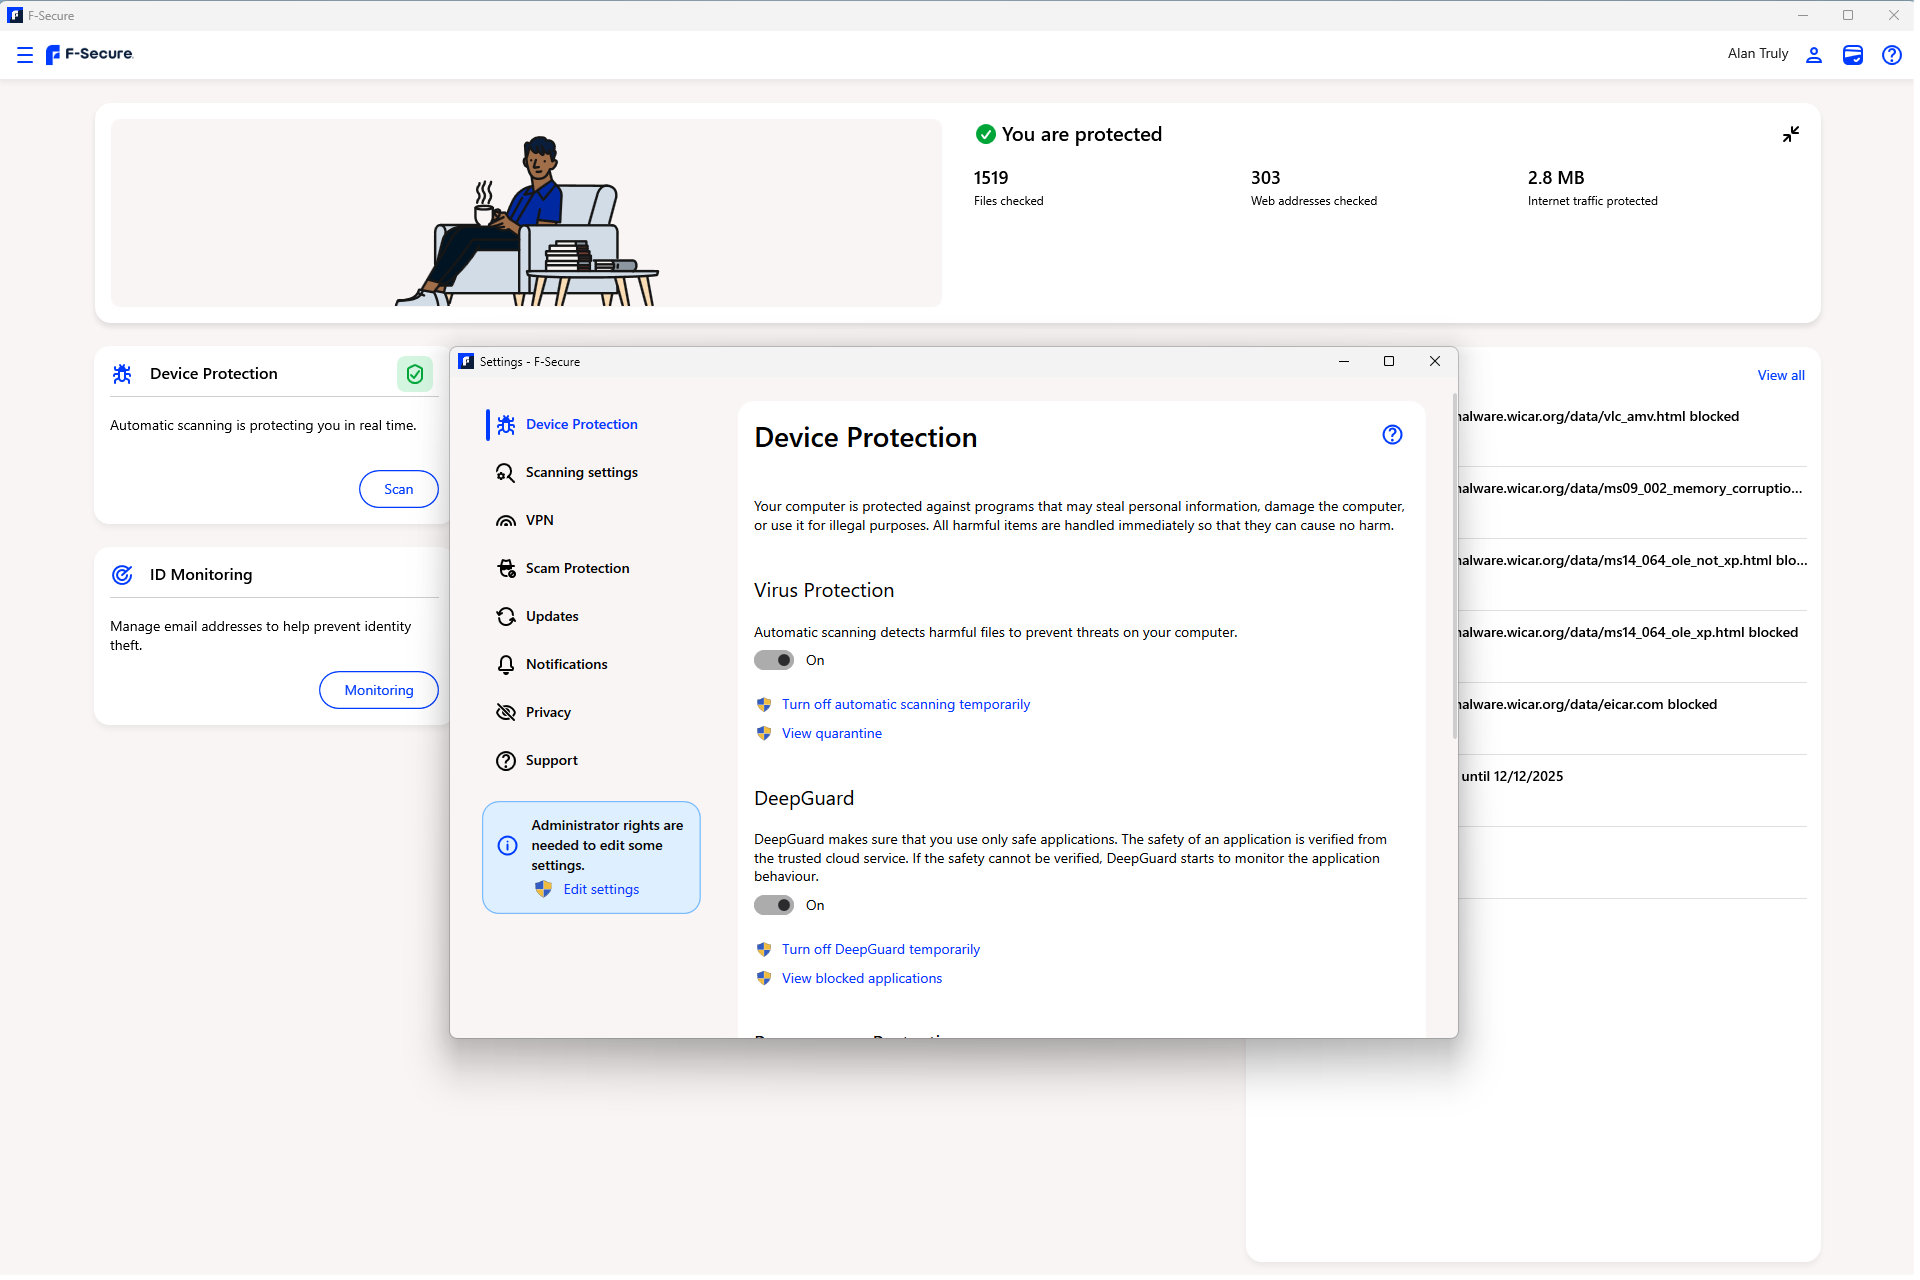Toggle the Virus Protection on/off switch
The height and width of the screenshot is (1280, 1920).
[x=773, y=659]
